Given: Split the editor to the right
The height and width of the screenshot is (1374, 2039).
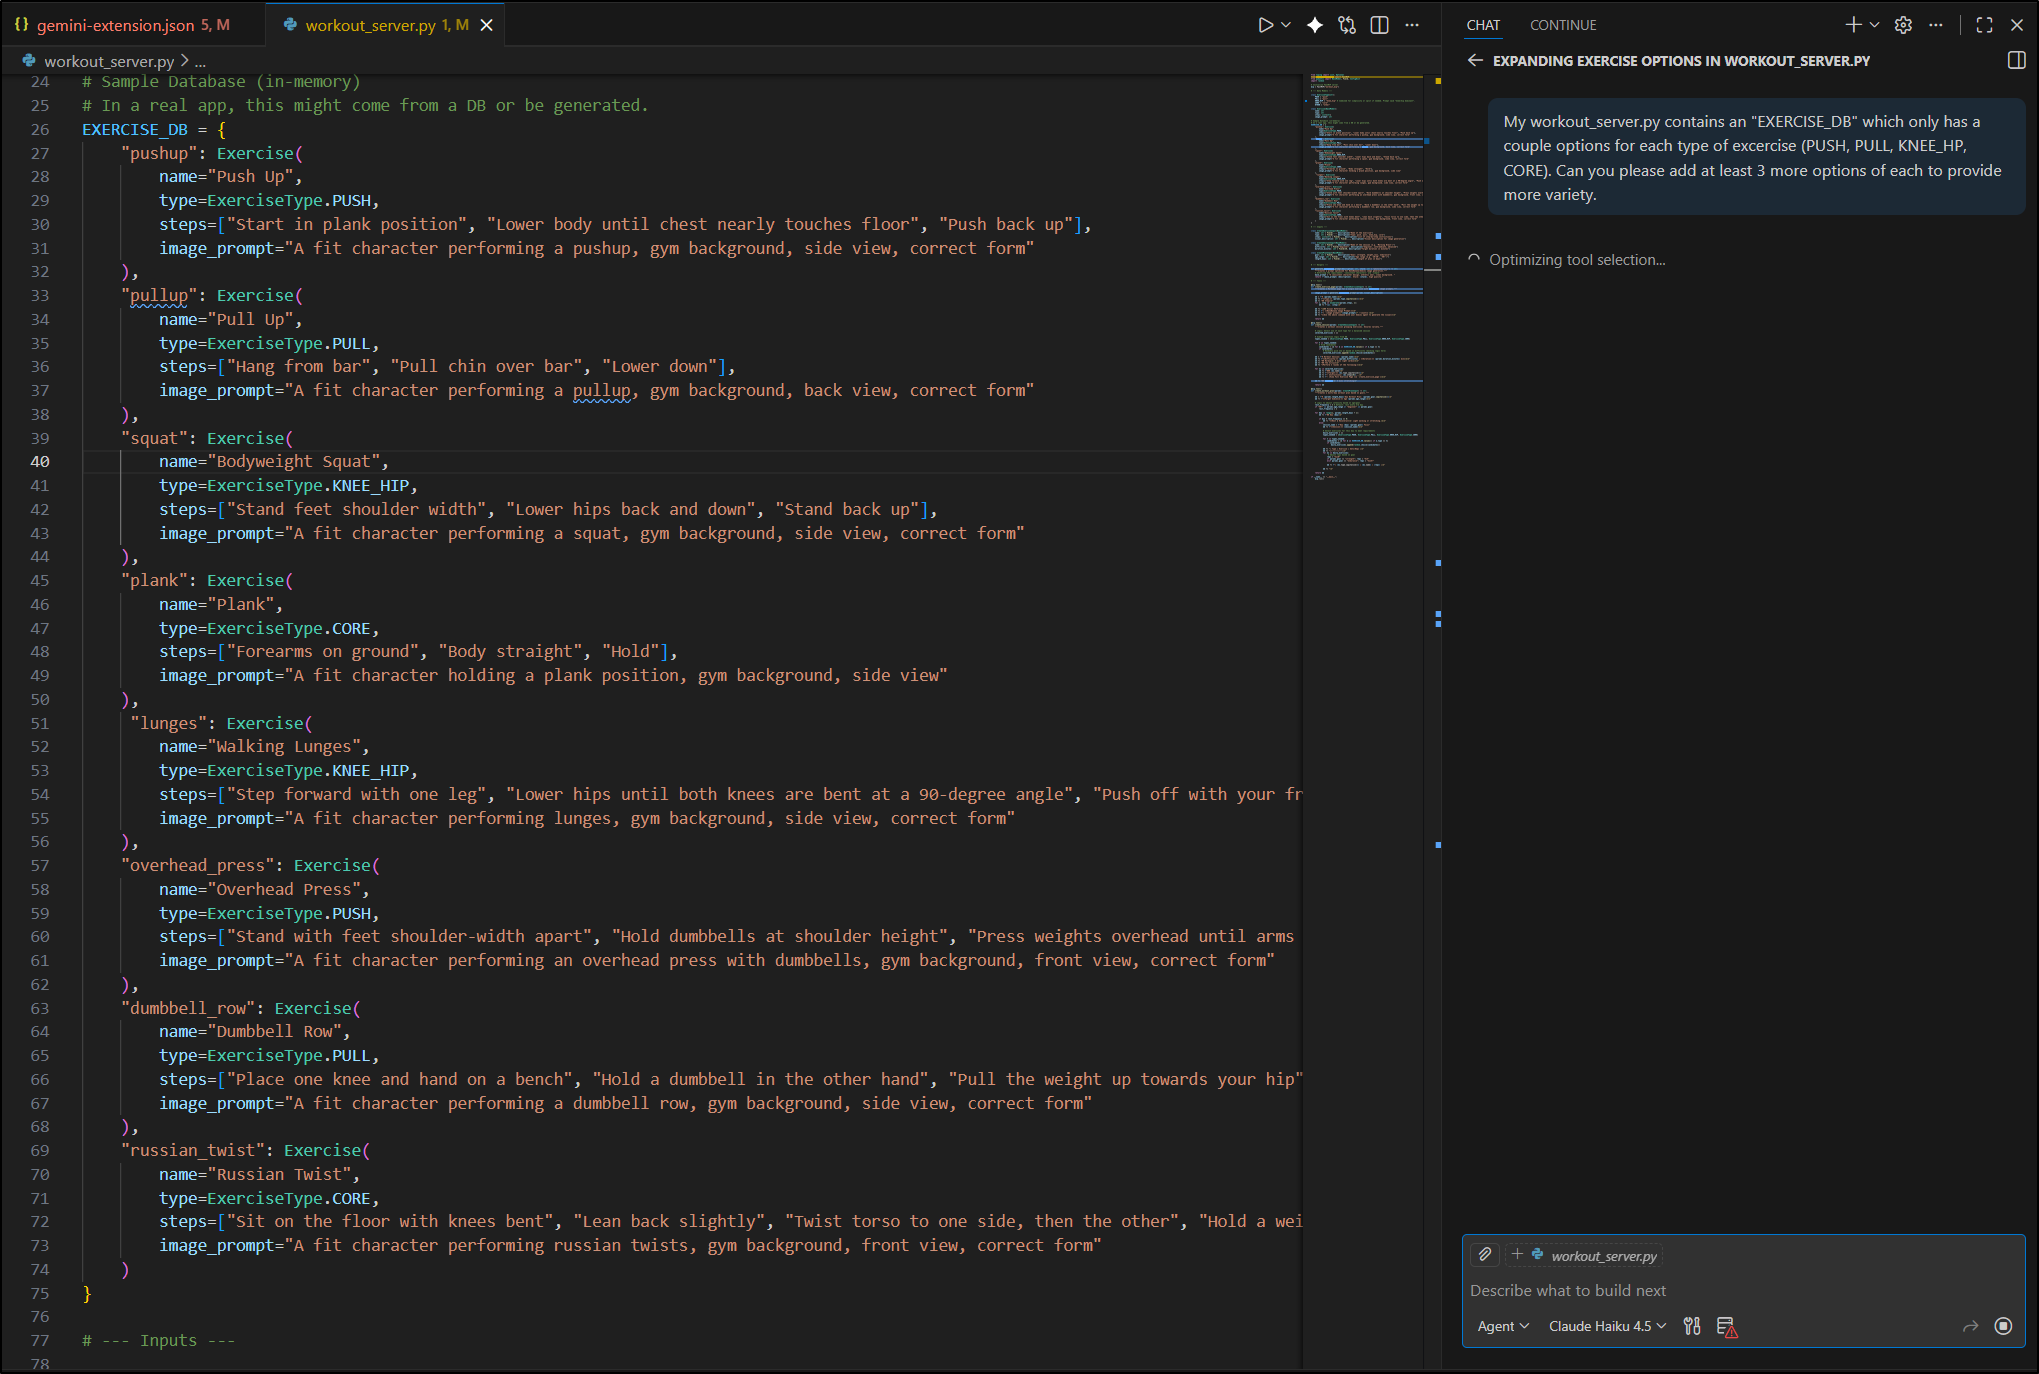Looking at the screenshot, I should coord(1379,25).
